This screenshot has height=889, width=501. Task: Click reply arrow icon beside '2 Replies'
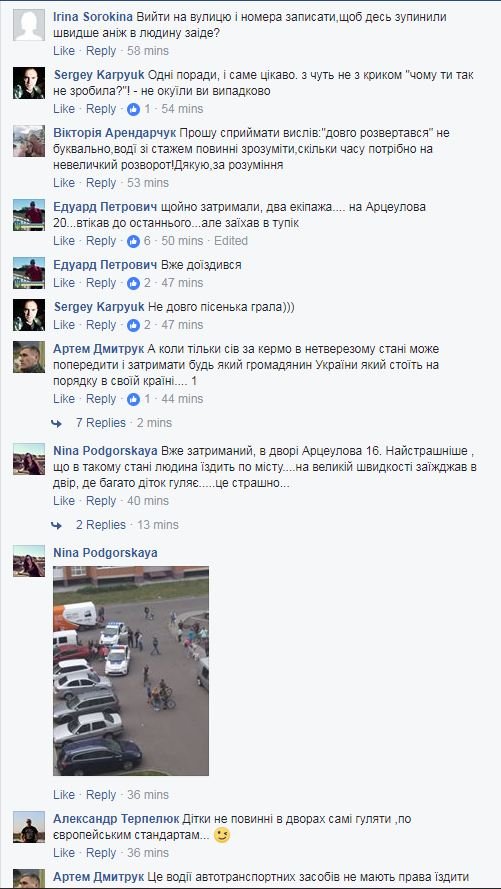[56, 525]
